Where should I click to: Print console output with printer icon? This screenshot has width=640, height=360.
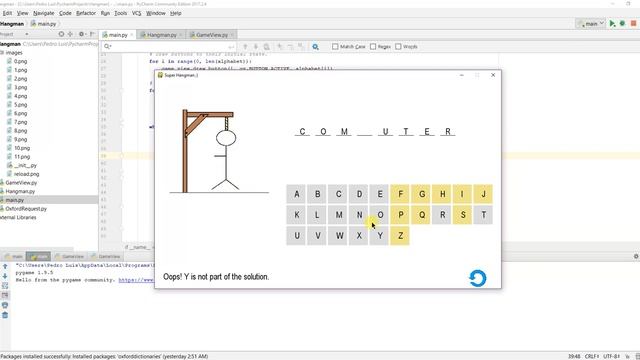[x=5, y=305]
